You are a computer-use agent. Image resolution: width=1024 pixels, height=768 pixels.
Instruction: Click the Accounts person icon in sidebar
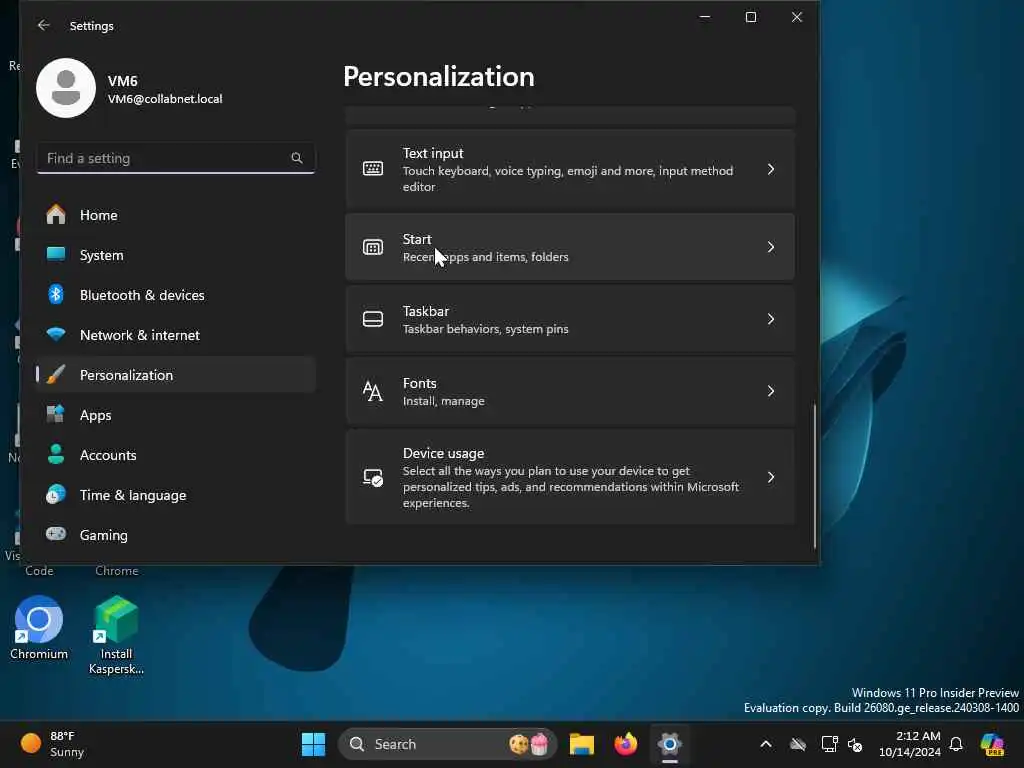click(56, 455)
